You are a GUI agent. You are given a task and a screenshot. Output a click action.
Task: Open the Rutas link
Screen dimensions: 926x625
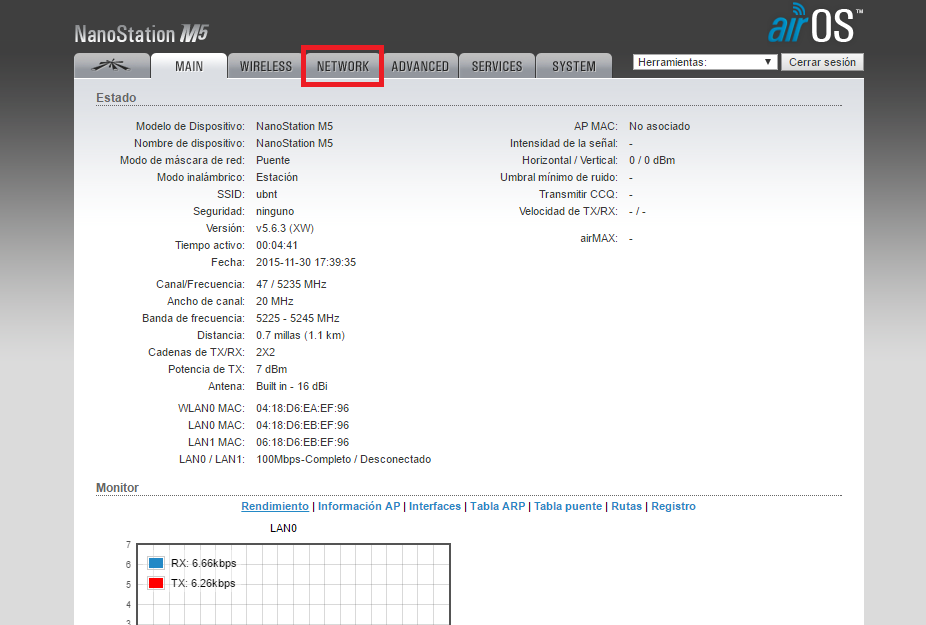pos(627,506)
